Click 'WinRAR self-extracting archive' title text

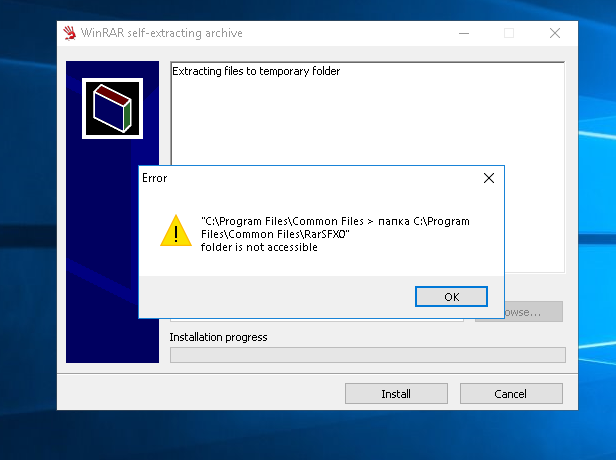coord(161,33)
